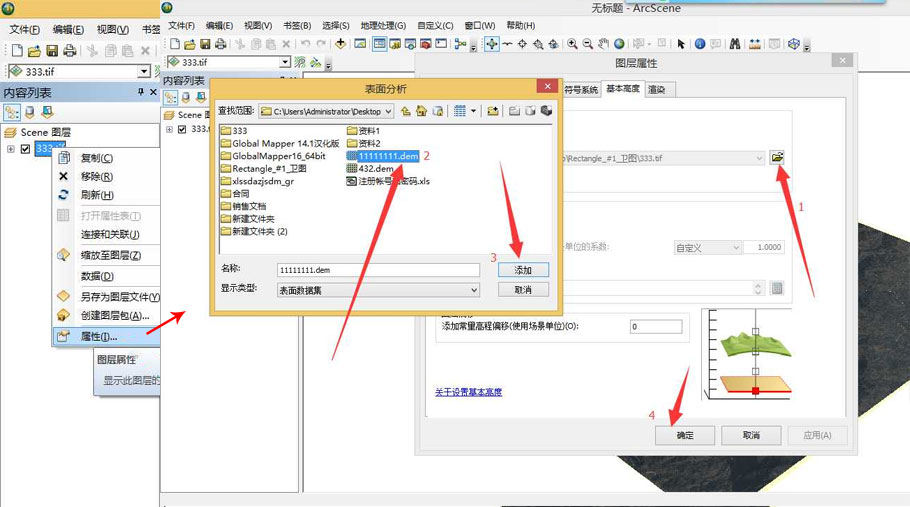
Task: Select the black arrow Select Graphics tool
Action: [x=681, y=44]
